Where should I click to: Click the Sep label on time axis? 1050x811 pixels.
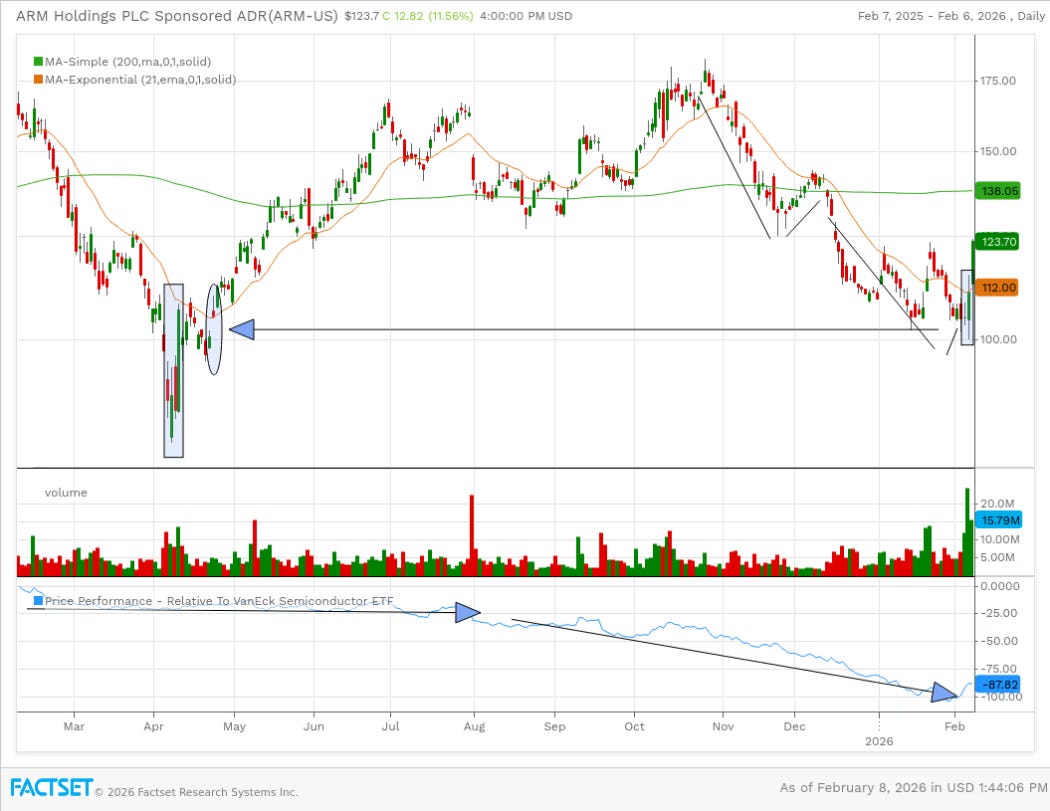(554, 726)
